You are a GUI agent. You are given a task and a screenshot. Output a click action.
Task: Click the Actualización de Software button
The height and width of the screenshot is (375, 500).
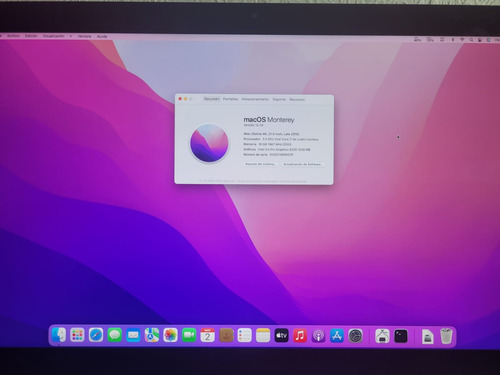(x=302, y=164)
